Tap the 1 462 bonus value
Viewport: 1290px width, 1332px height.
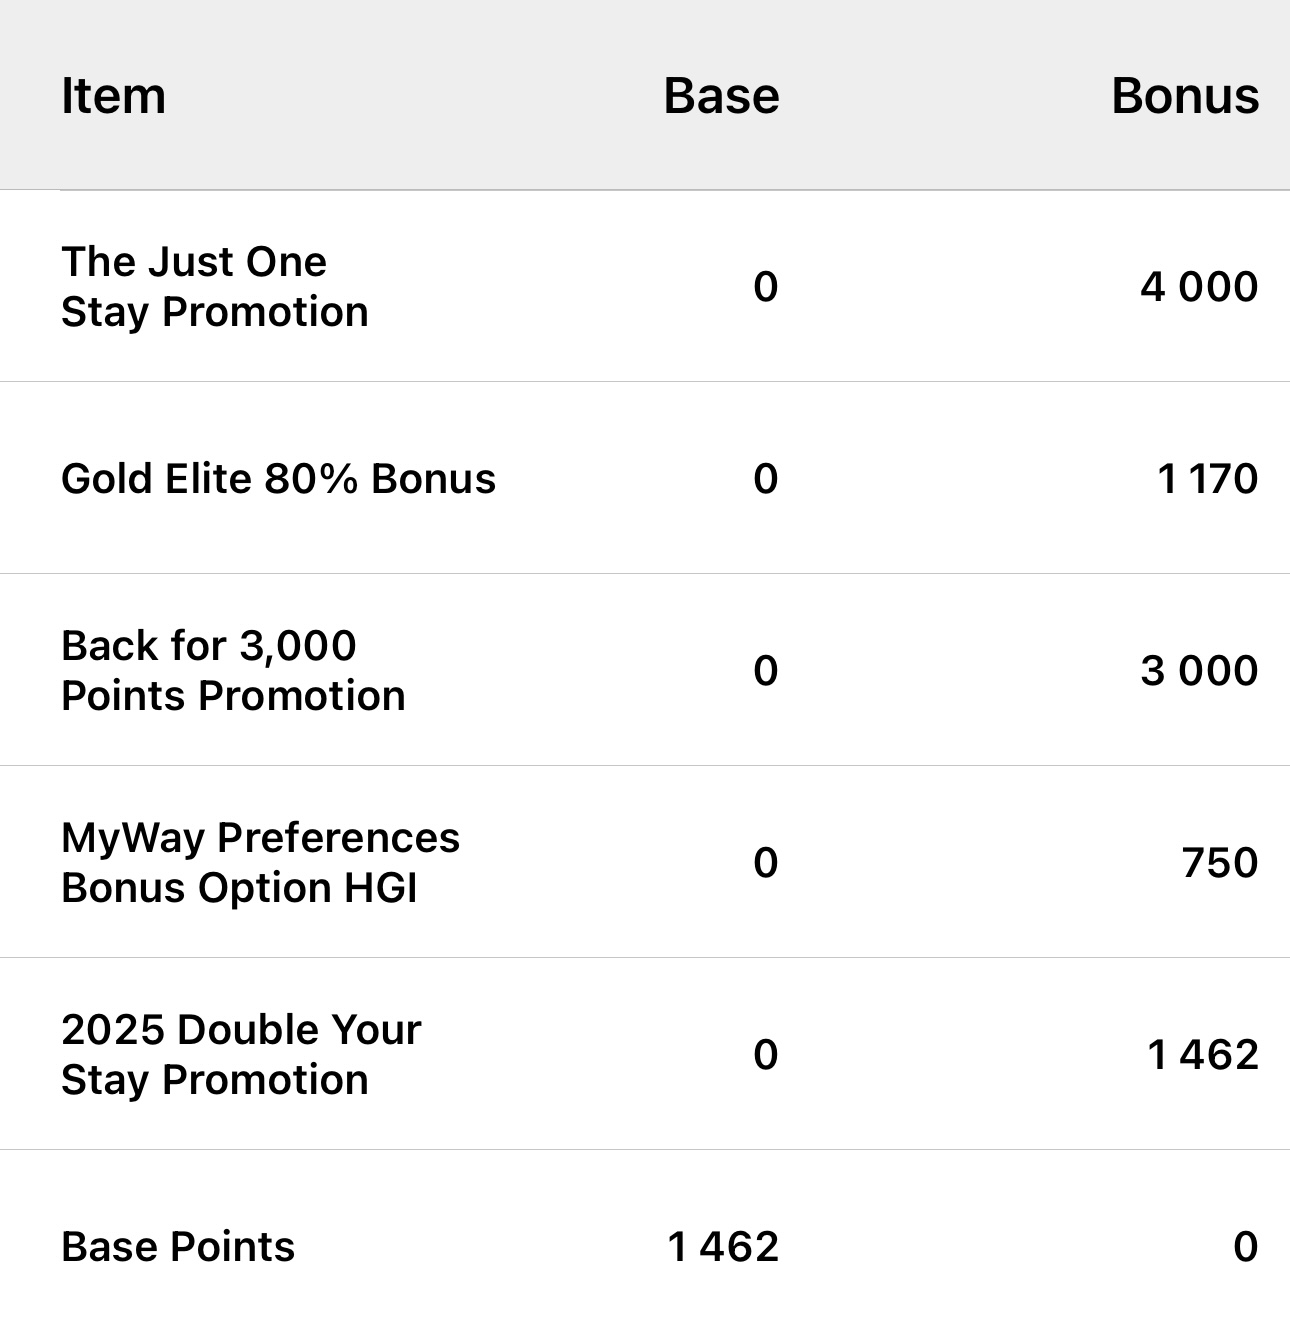click(1203, 1055)
